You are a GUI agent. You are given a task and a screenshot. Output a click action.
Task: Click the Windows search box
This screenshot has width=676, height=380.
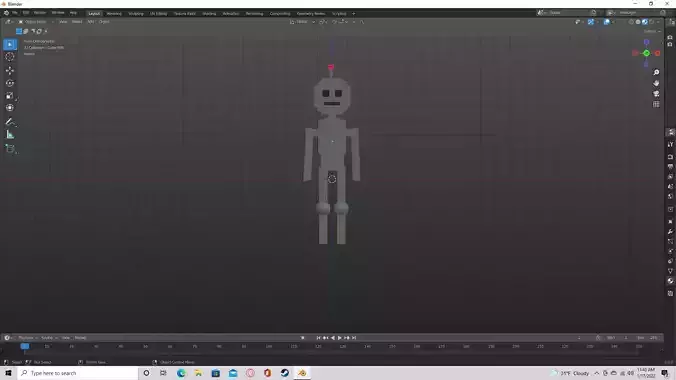(x=78, y=373)
